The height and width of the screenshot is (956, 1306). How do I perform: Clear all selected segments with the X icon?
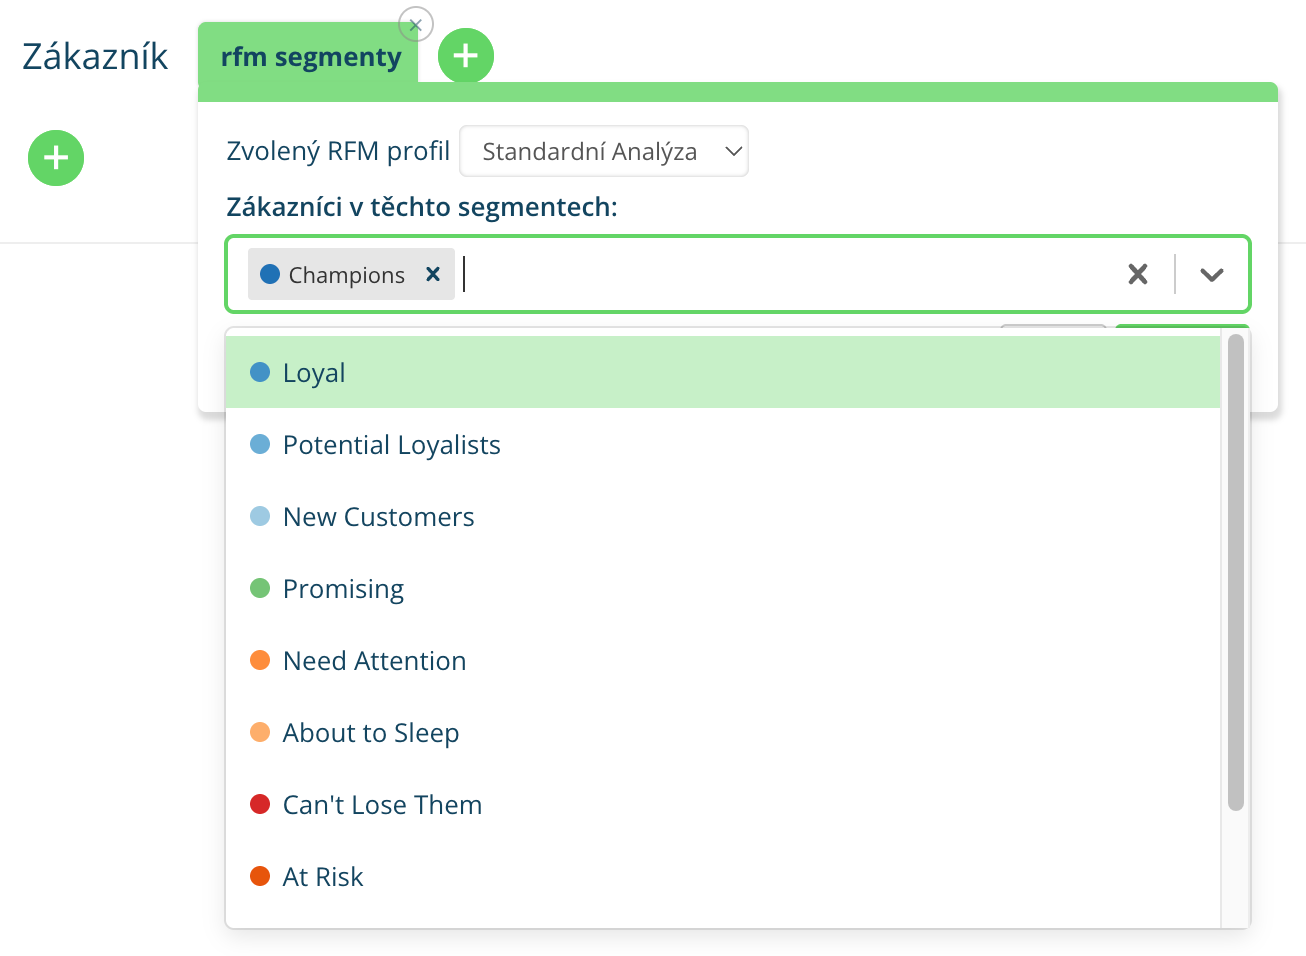[x=1137, y=273]
